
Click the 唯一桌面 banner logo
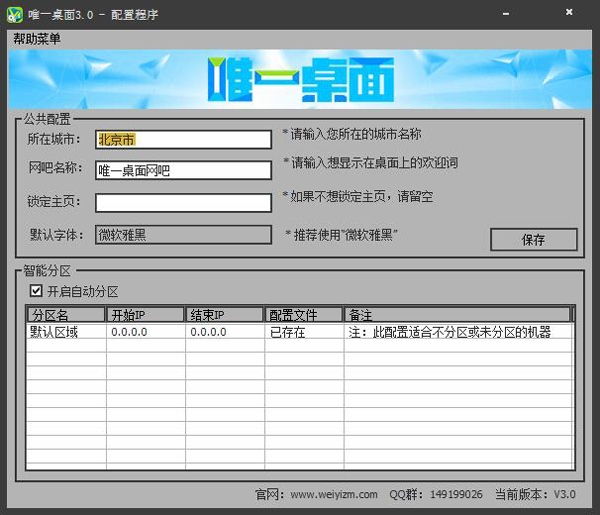(301, 80)
